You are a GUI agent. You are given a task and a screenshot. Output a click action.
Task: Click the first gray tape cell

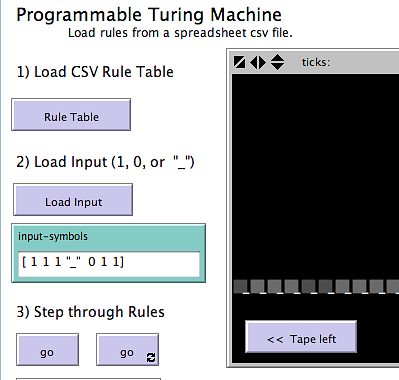coord(241,287)
